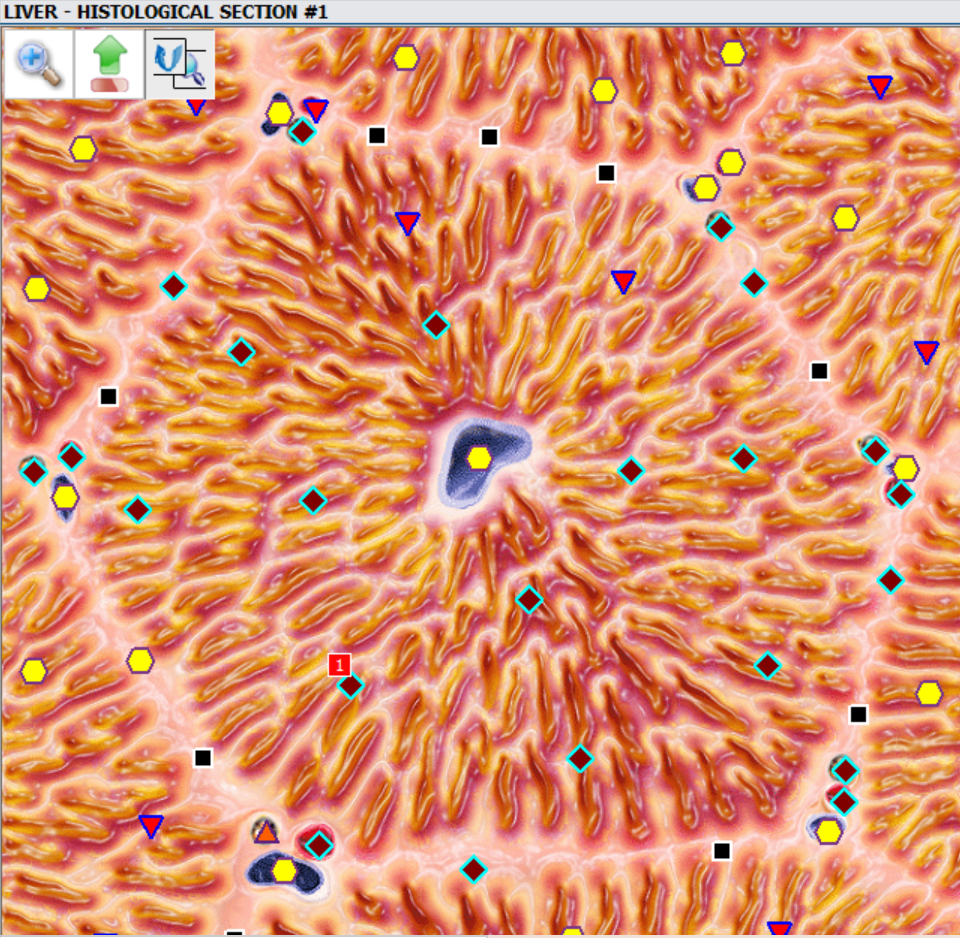The image size is (960, 938).
Task: Click the red marker labeled 1
Action: (x=339, y=665)
